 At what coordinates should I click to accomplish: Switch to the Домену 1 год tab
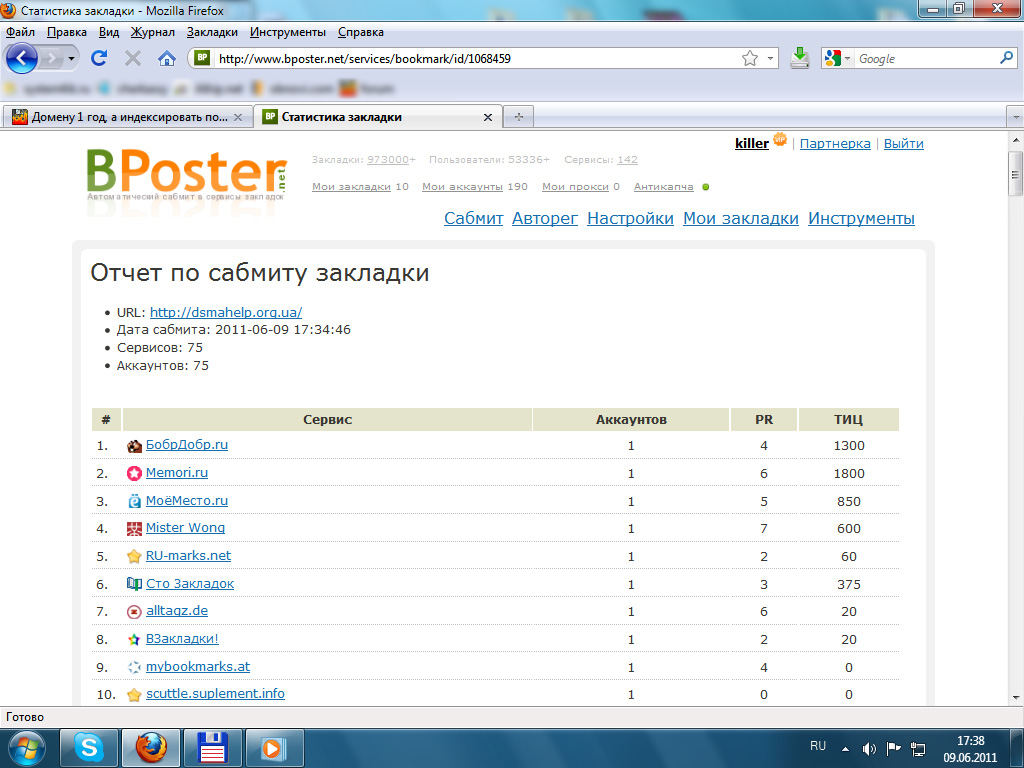point(127,118)
